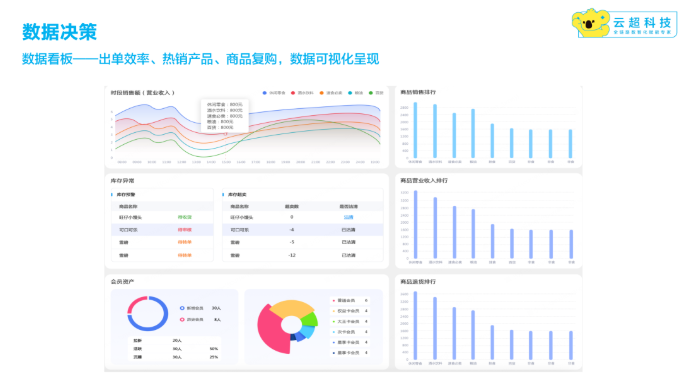Select the pie legend row with the yellow dot

350,311
